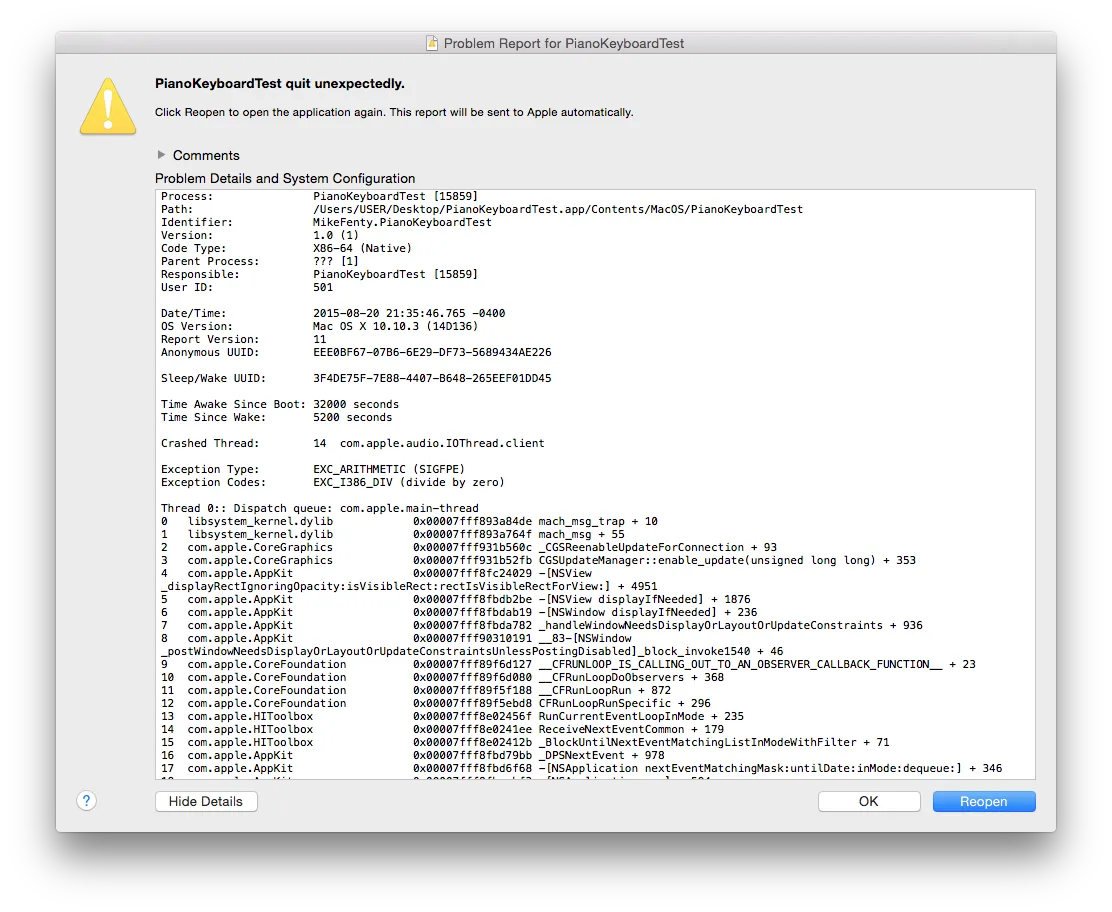
Task: Click stack frame 0 'mach_msg_trap + 10'
Action: [x=598, y=521]
